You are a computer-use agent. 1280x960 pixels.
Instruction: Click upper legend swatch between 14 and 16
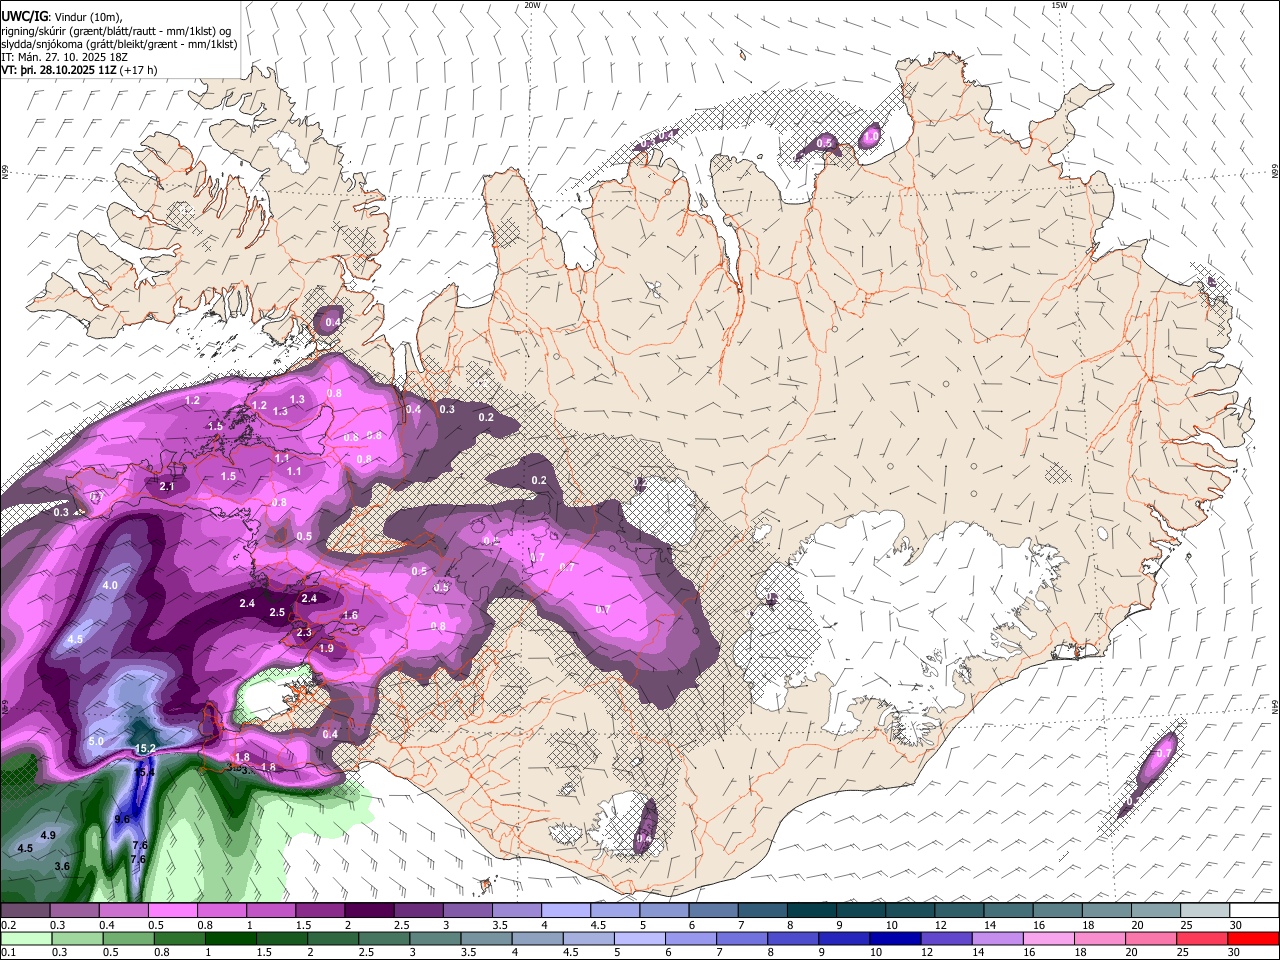(1009, 911)
